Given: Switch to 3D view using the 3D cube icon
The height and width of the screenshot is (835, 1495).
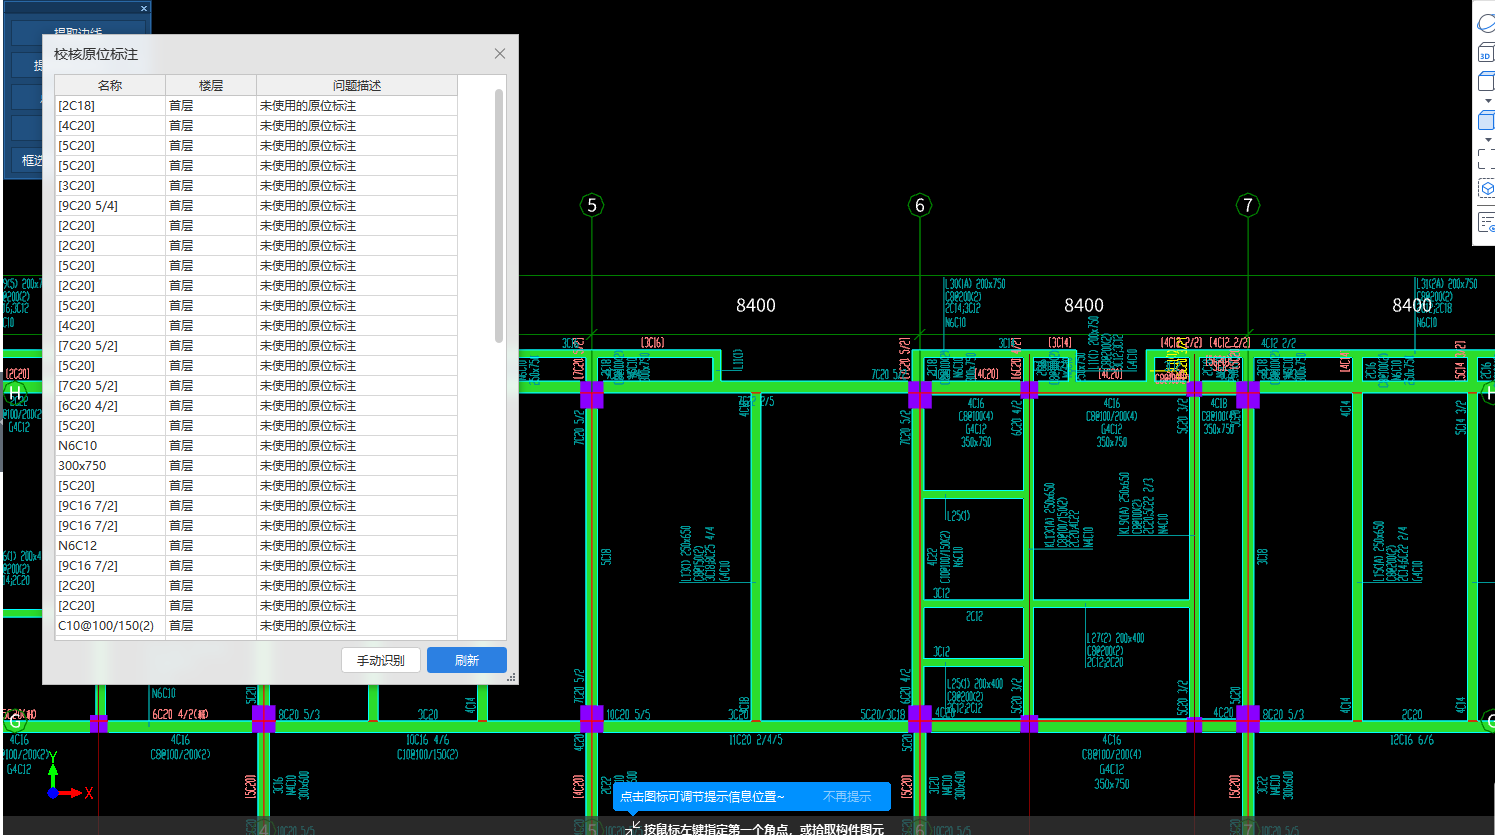Looking at the screenshot, I should coord(1486,53).
